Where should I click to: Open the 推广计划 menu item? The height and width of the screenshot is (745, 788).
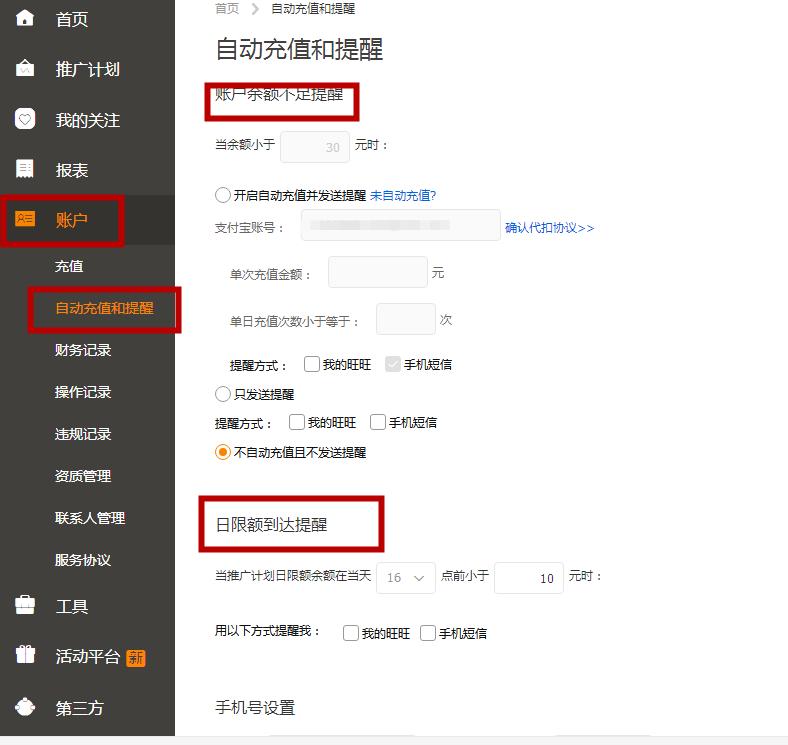click(87, 69)
